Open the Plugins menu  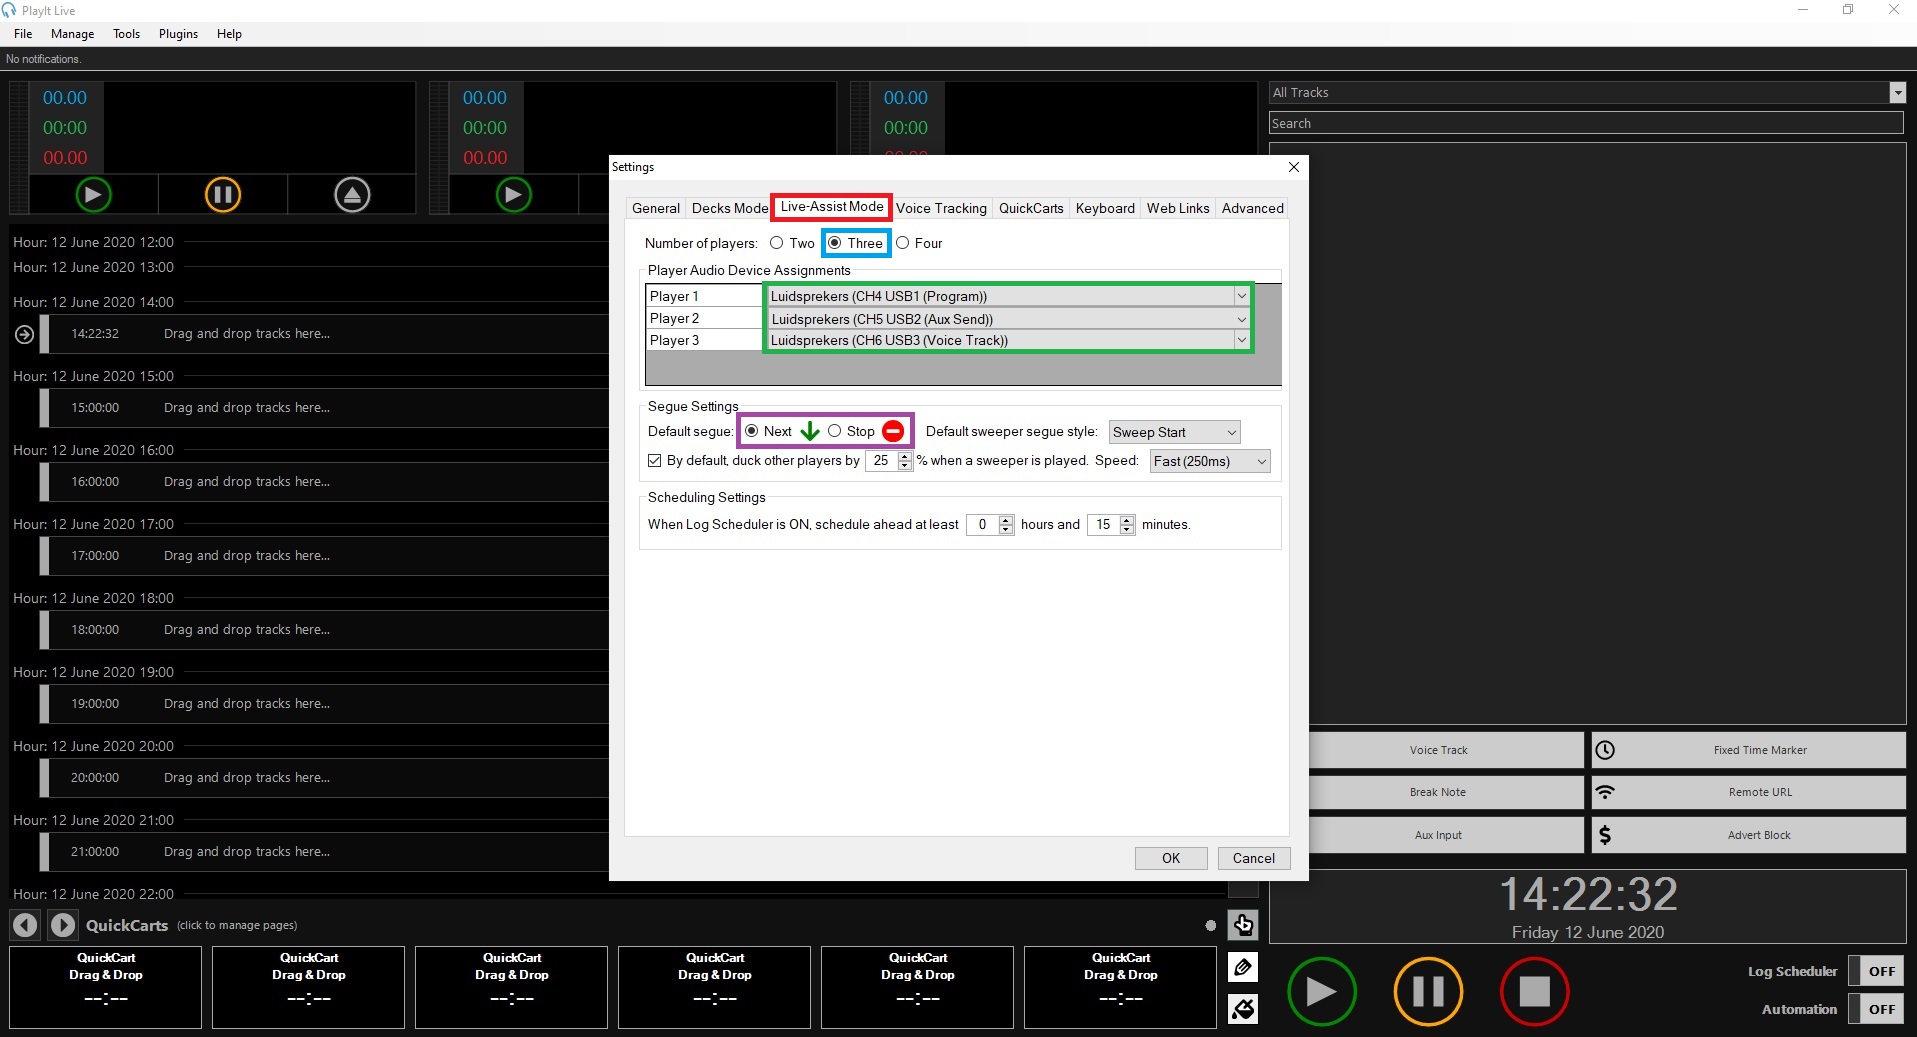[x=178, y=34]
